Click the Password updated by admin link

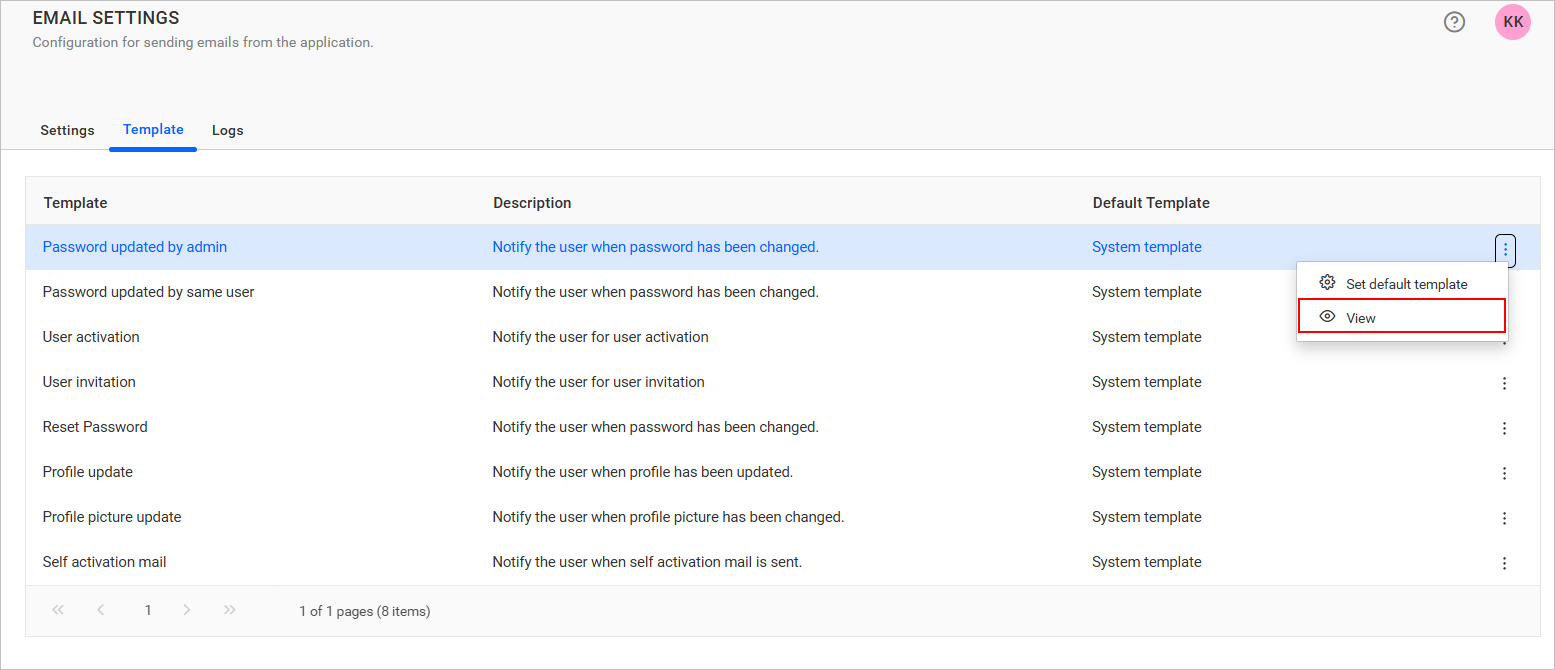click(x=135, y=247)
